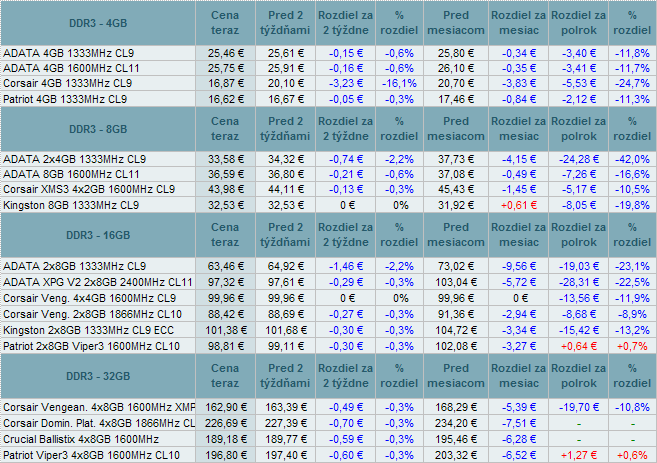Click the -8,9% half-year percent value
The width and height of the screenshot is (657, 463).
point(632,314)
